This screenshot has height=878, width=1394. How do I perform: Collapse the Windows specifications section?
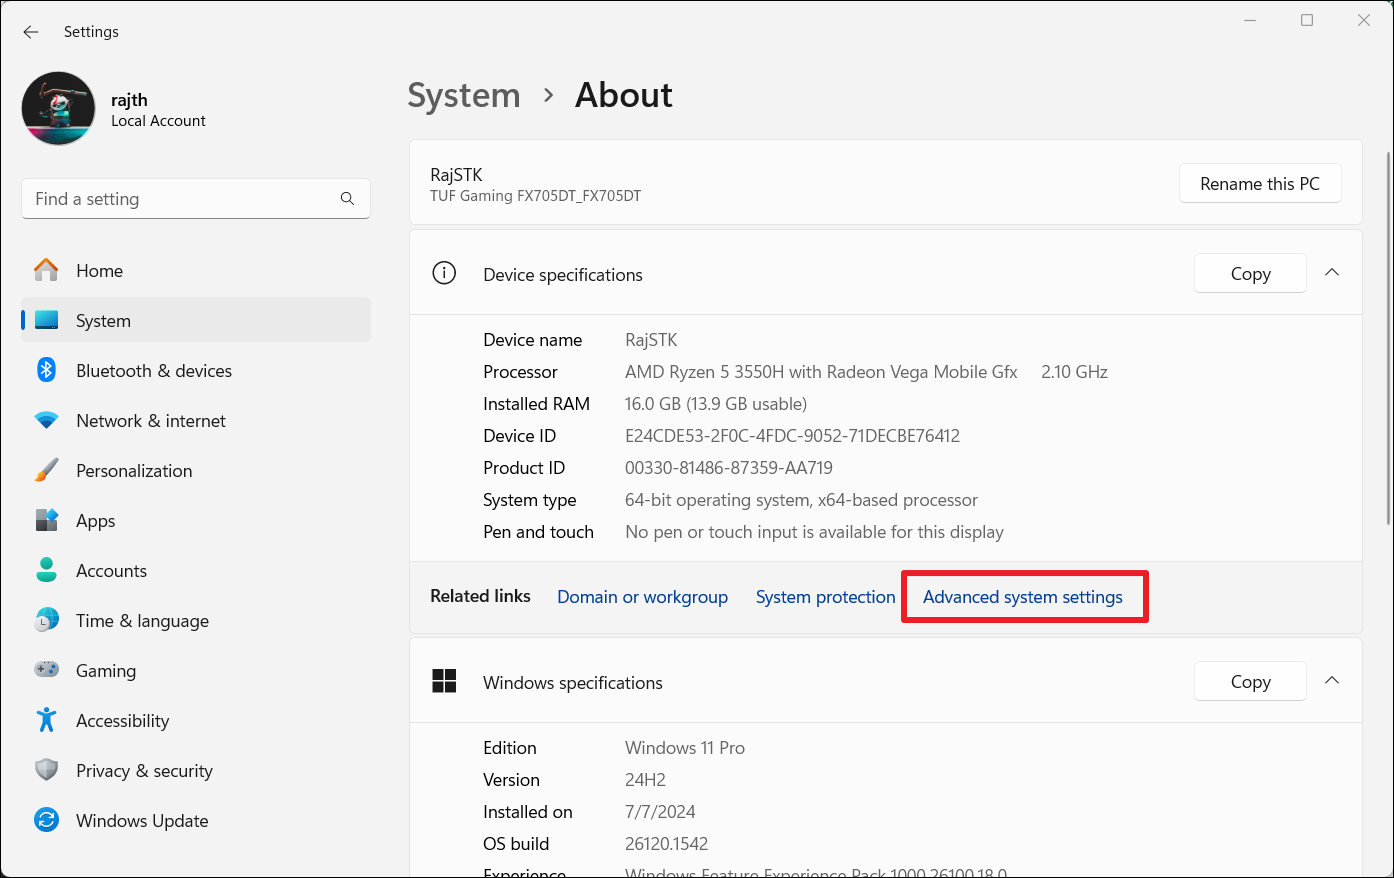[1332, 681]
